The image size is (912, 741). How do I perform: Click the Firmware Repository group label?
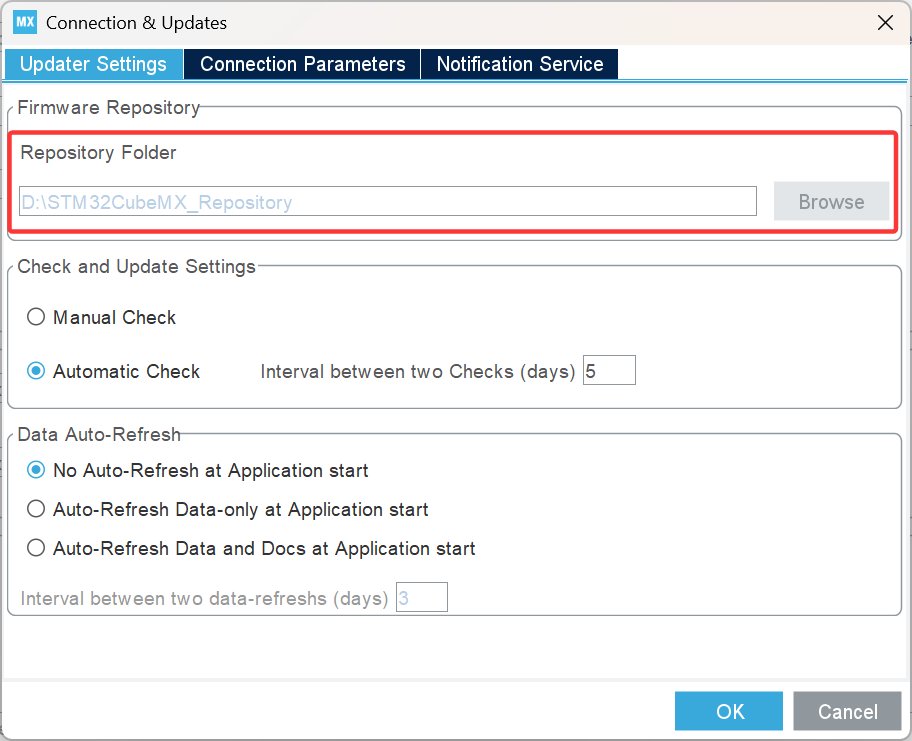[x=109, y=108]
